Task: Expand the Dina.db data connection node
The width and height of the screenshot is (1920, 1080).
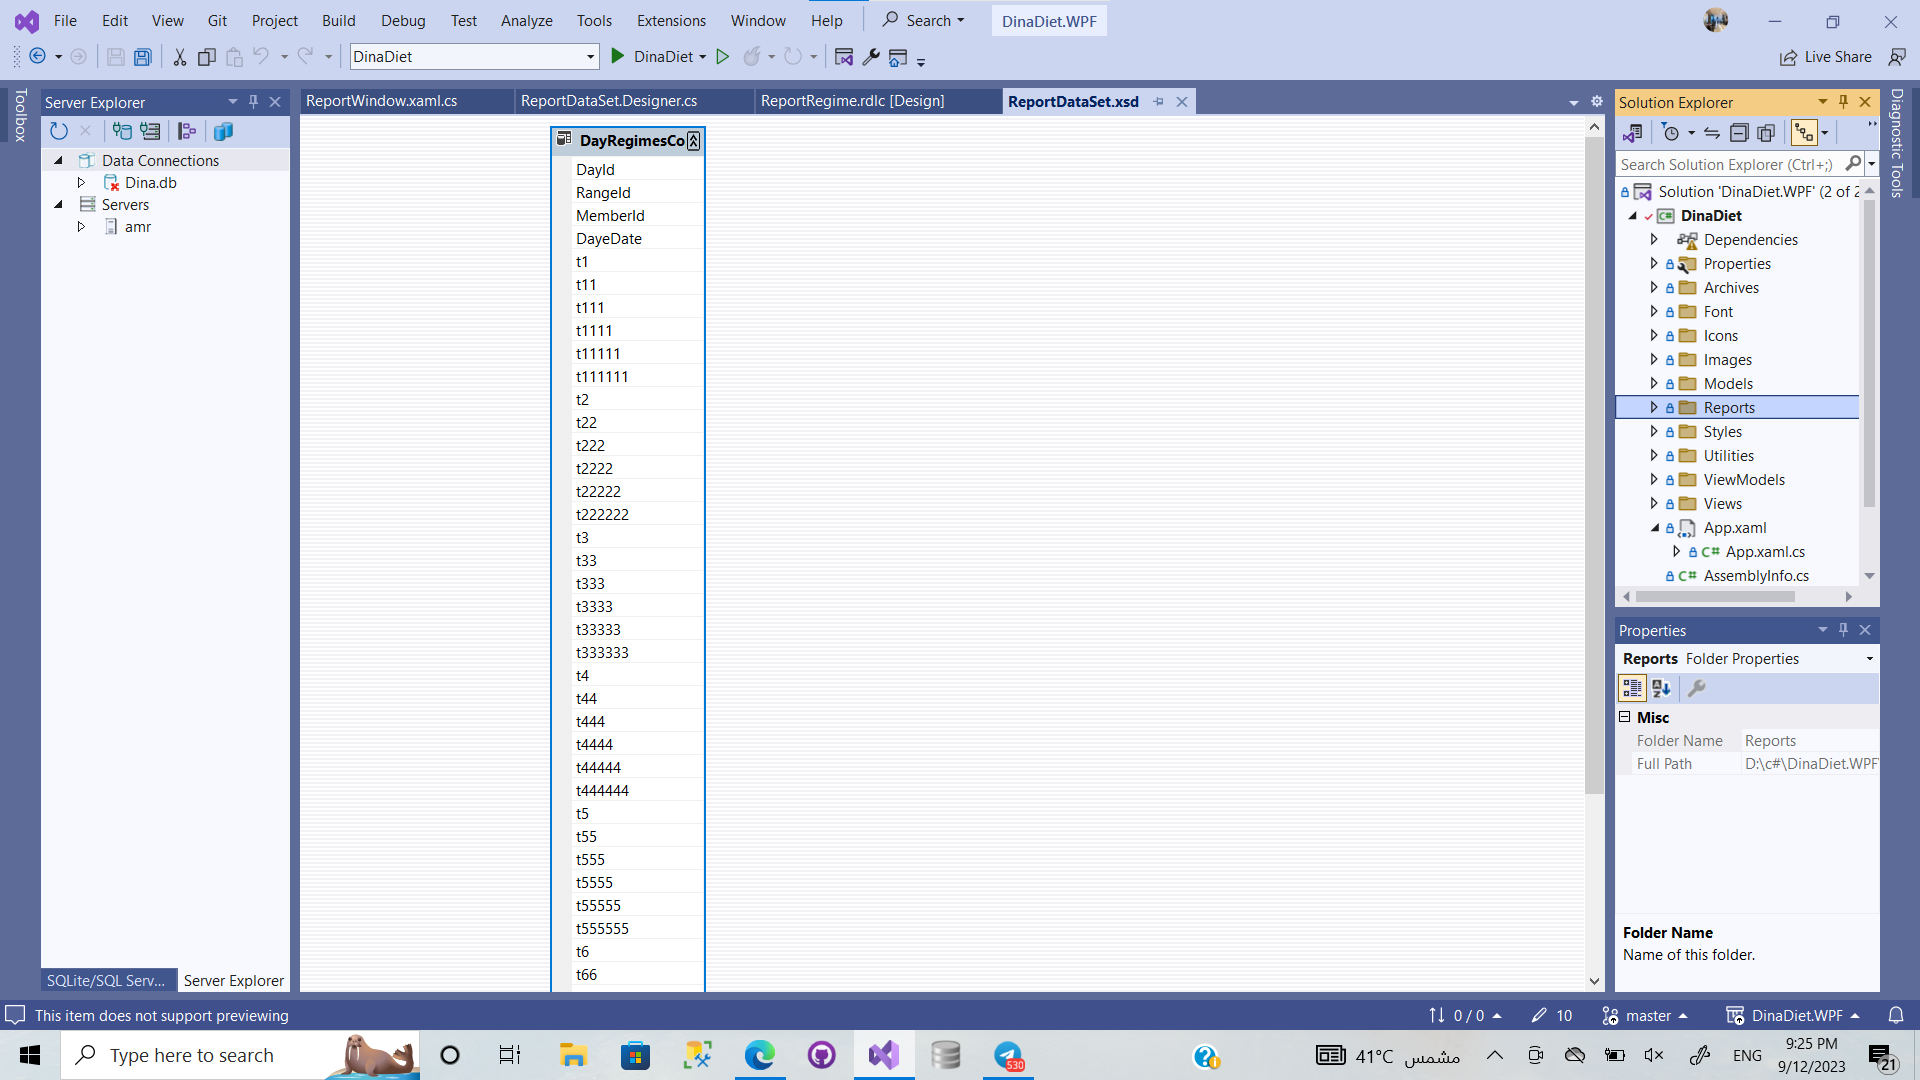Action: [82, 183]
